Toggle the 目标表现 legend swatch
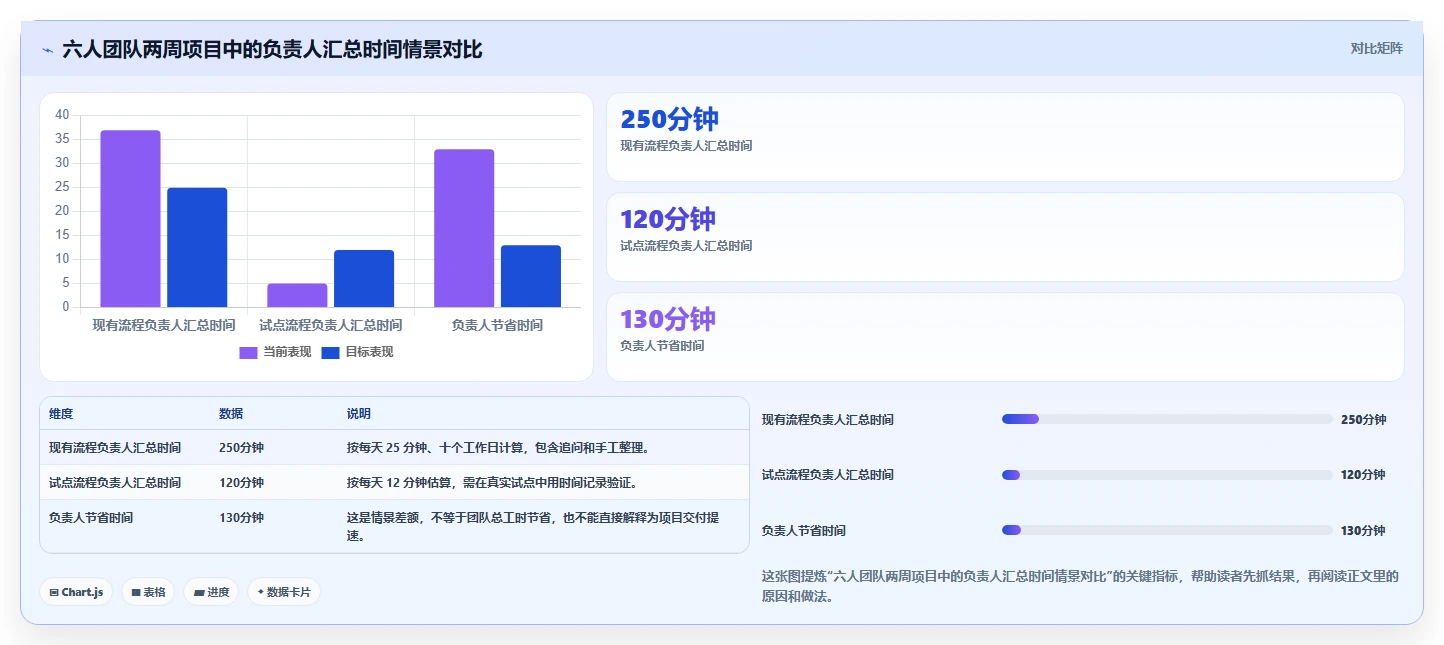The height and width of the screenshot is (645, 1444). pyautogui.click(x=331, y=352)
